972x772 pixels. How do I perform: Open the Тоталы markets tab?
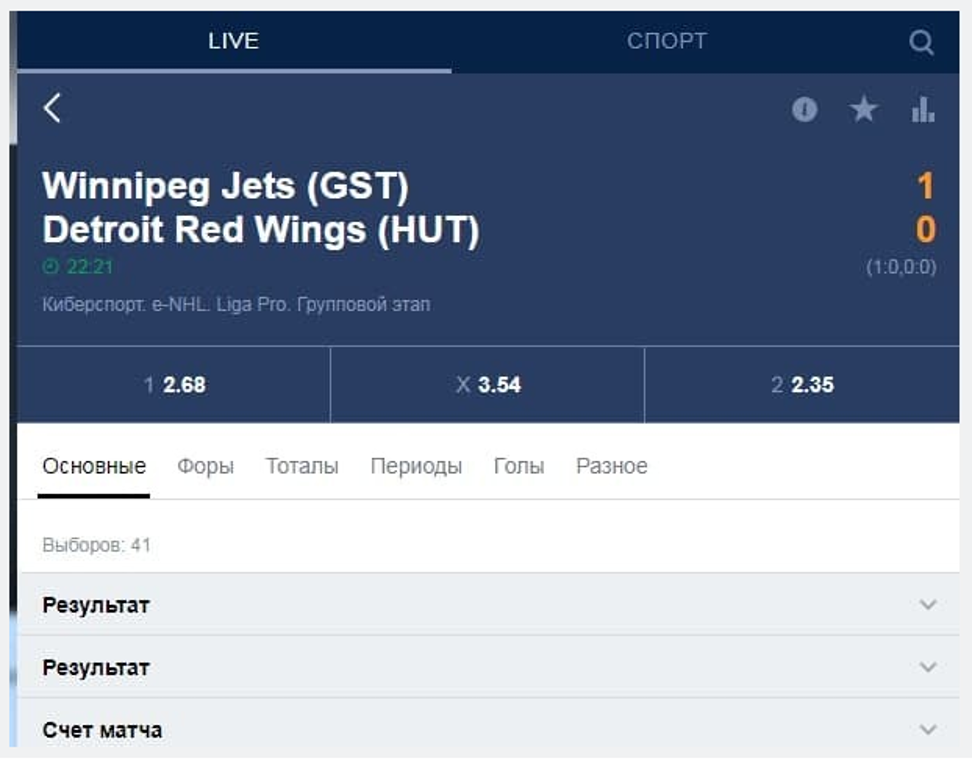(302, 466)
